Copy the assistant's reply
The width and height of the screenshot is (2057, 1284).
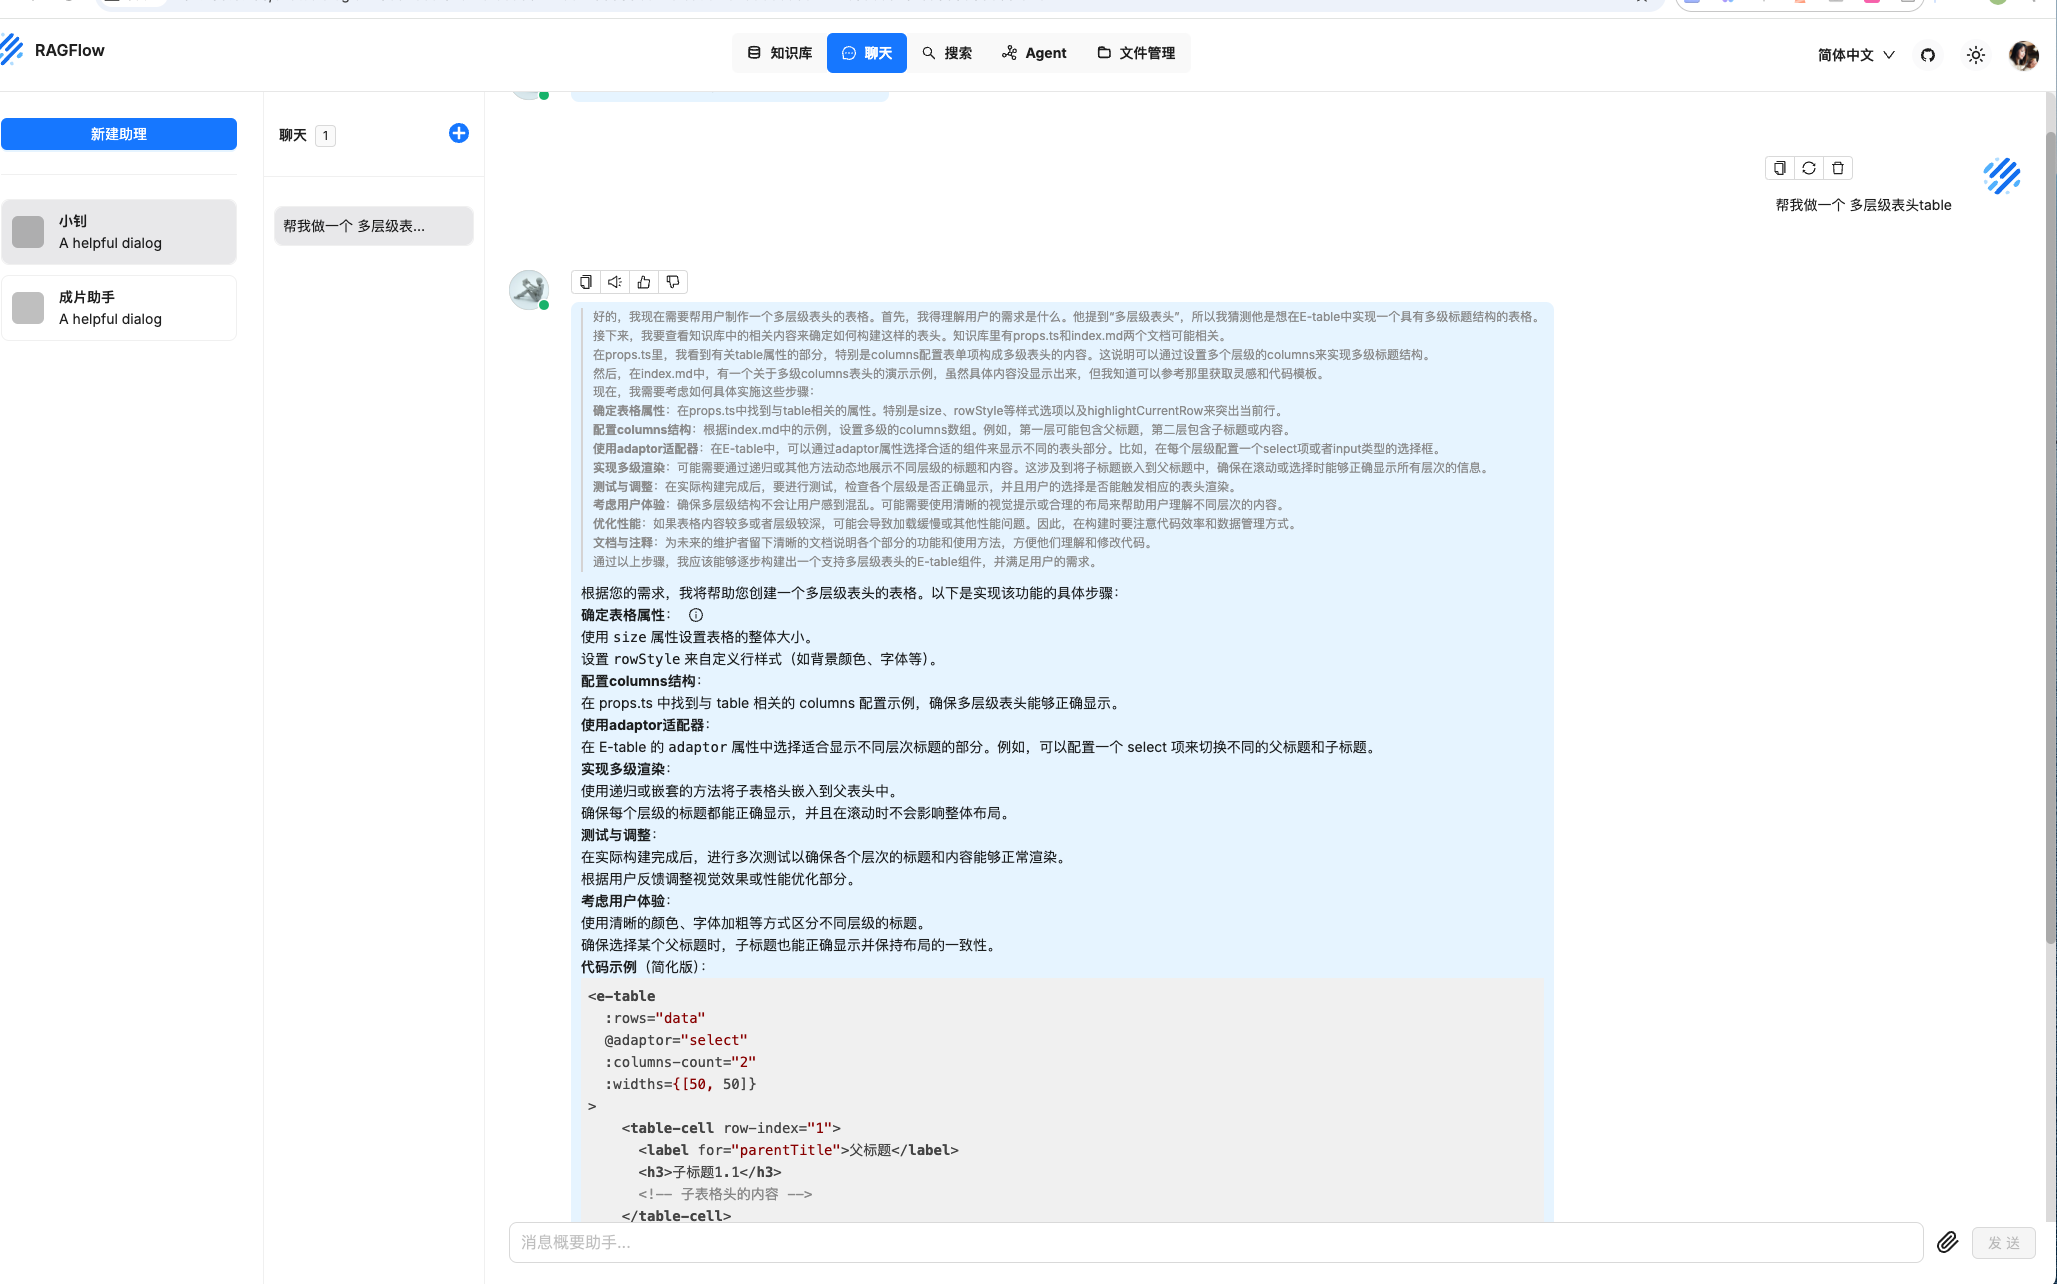coord(586,282)
